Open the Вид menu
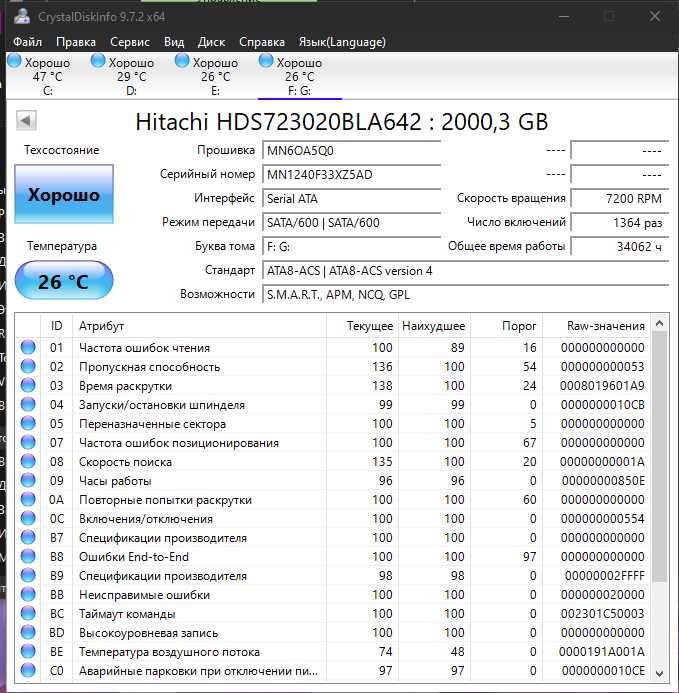 (x=174, y=42)
